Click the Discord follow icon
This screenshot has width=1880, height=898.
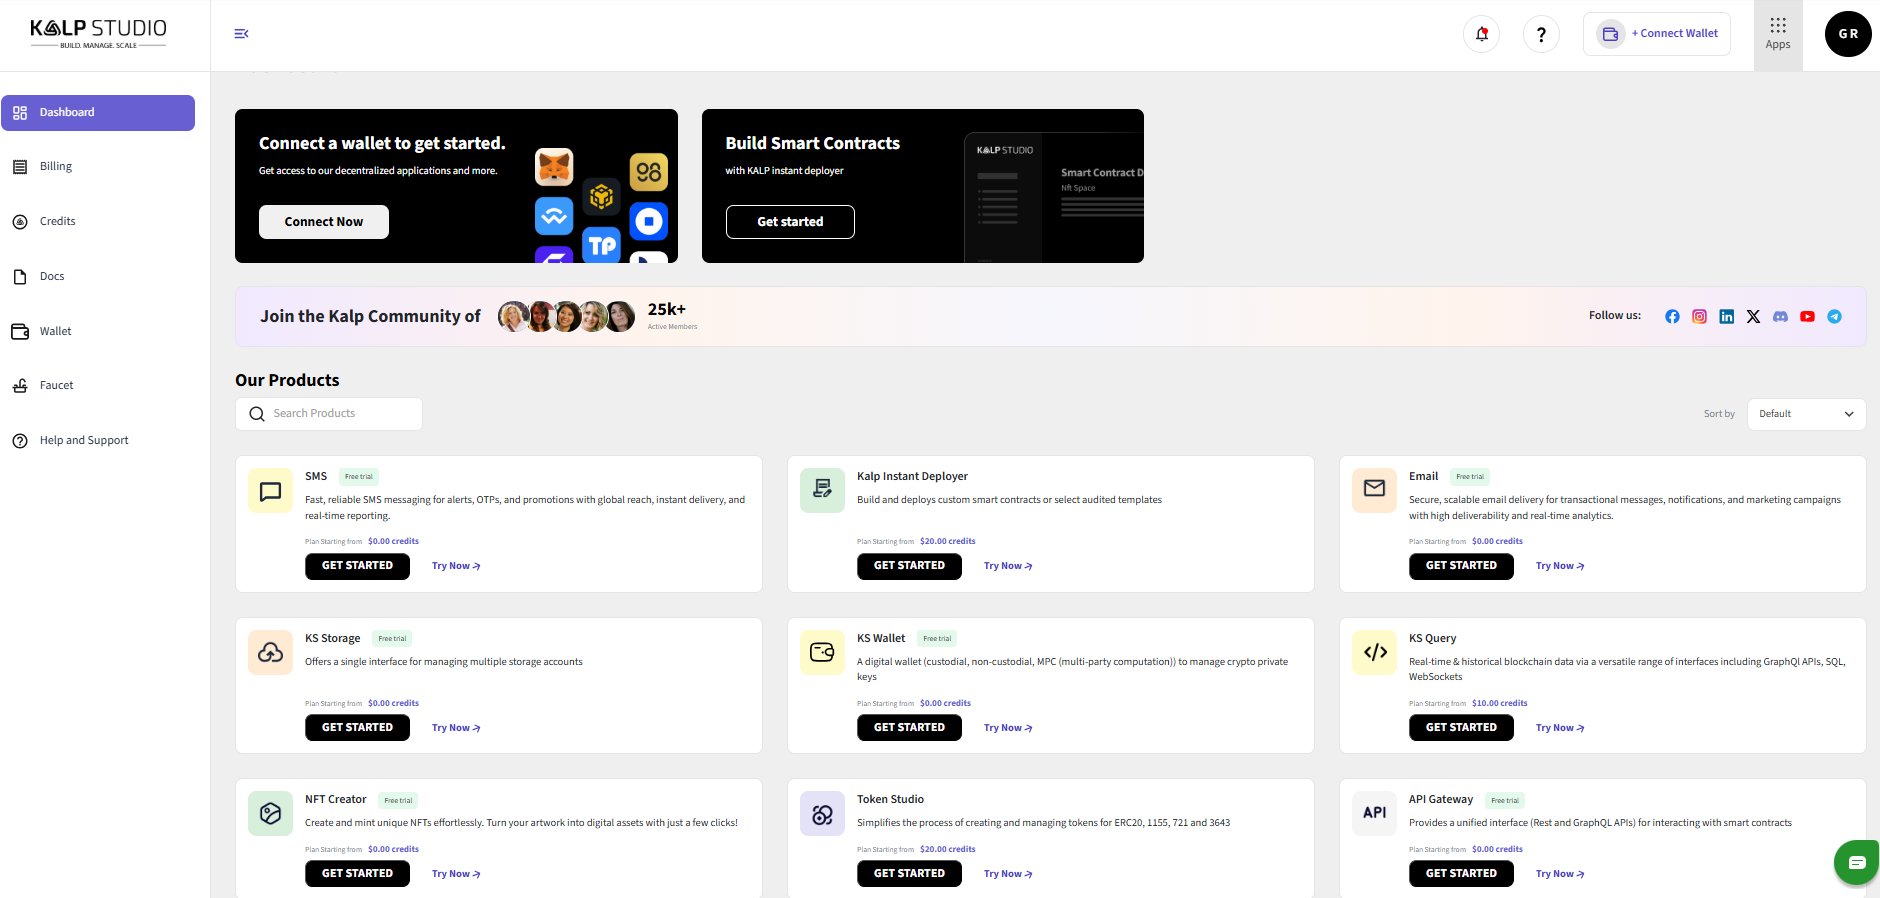[1780, 316]
